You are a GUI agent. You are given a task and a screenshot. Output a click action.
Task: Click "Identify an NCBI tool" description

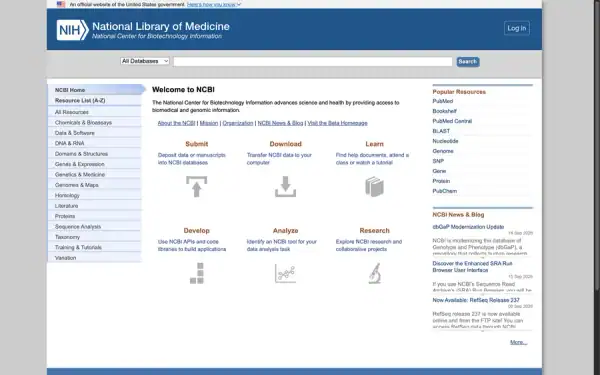[282, 246]
